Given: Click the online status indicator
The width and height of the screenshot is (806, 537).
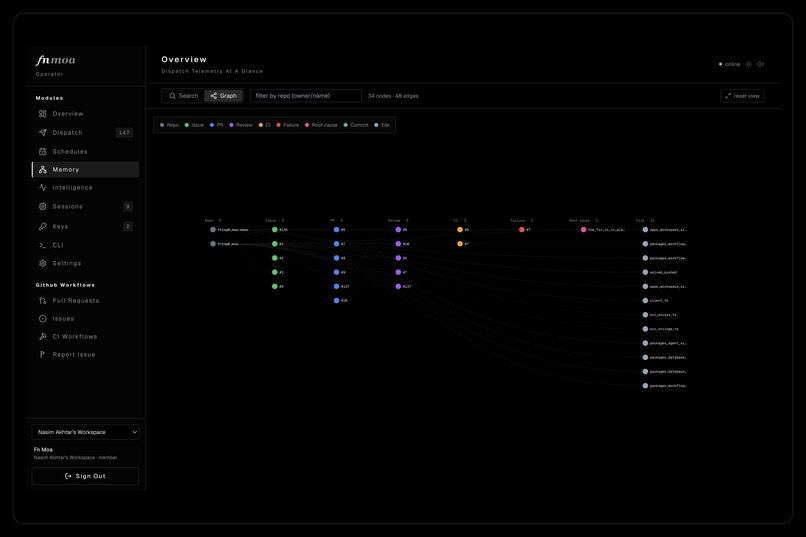Looking at the screenshot, I should pos(729,64).
